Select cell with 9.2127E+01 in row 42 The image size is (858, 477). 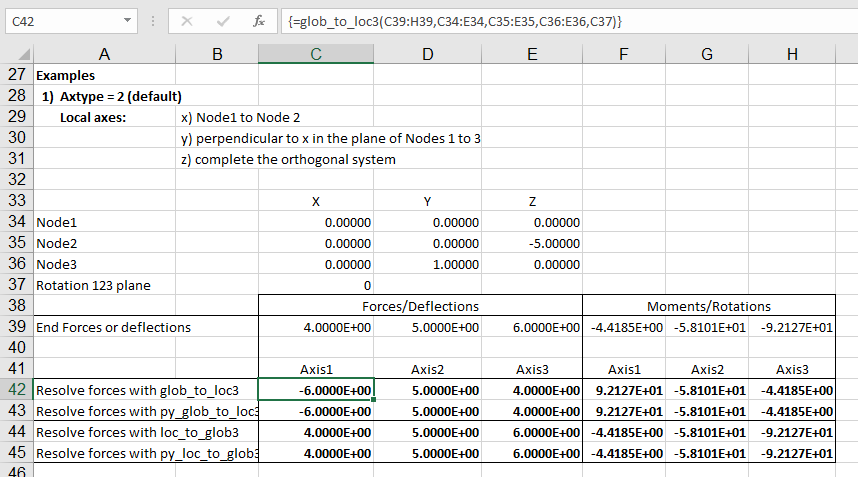click(x=624, y=390)
